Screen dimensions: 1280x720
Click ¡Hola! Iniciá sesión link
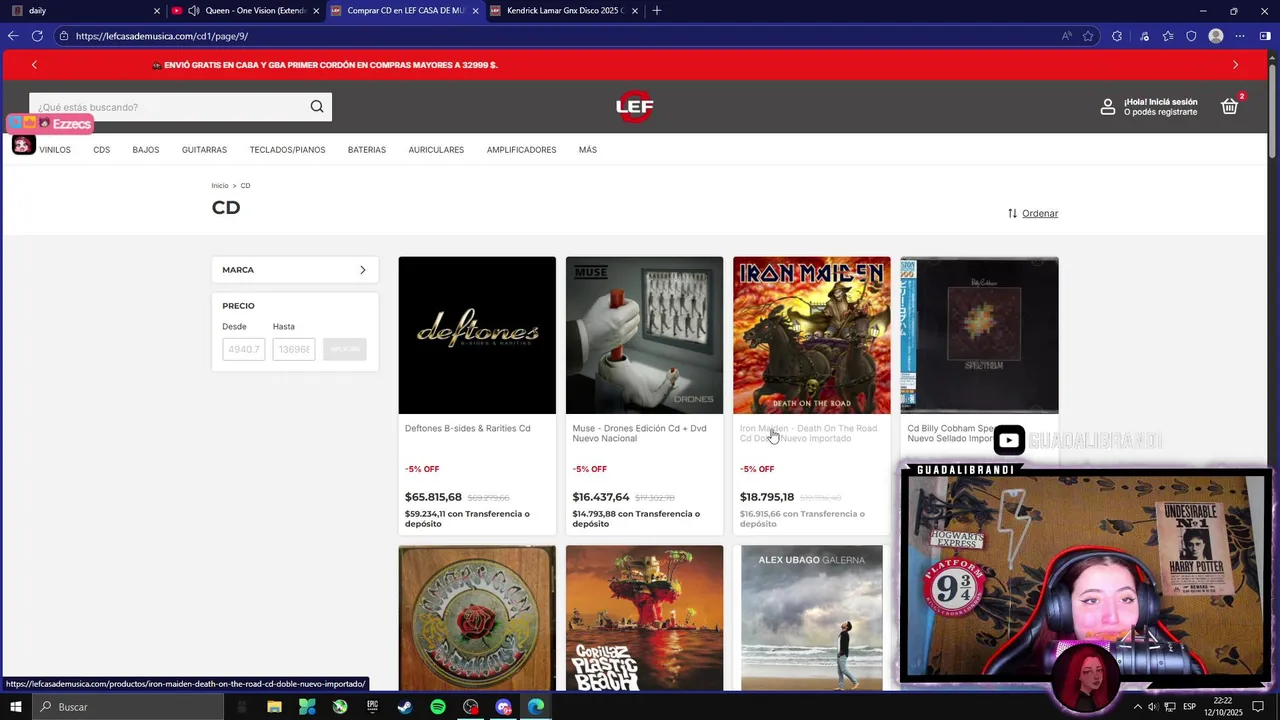tap(1160, 102)
